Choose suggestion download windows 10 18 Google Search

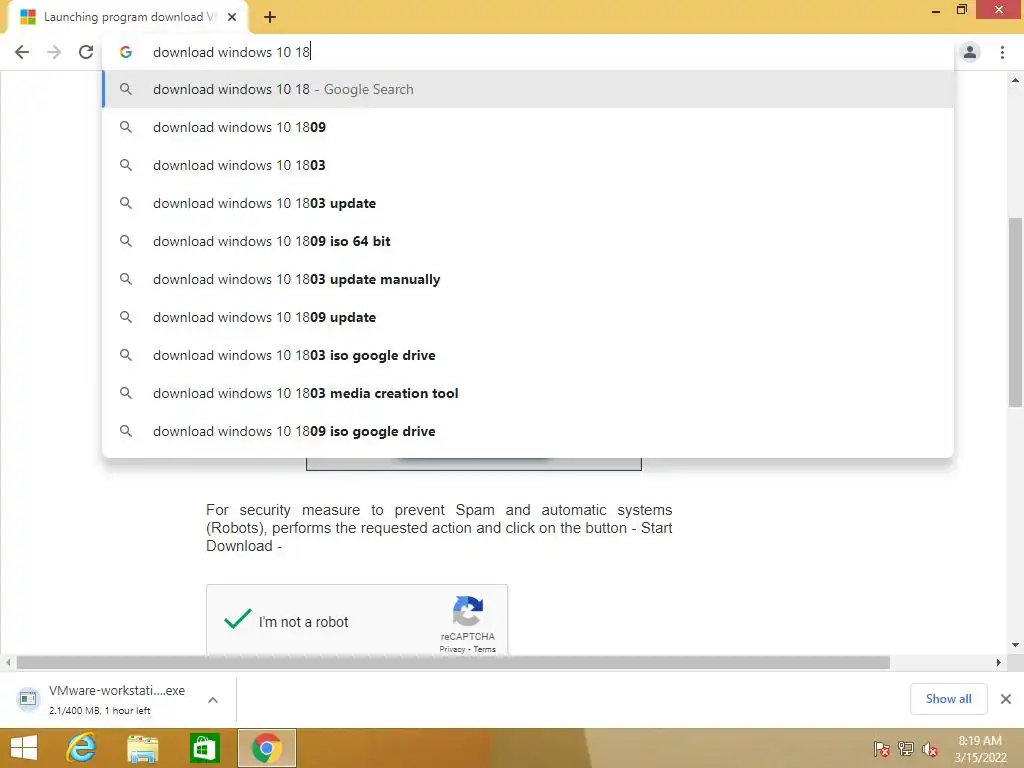click(528, 89)
